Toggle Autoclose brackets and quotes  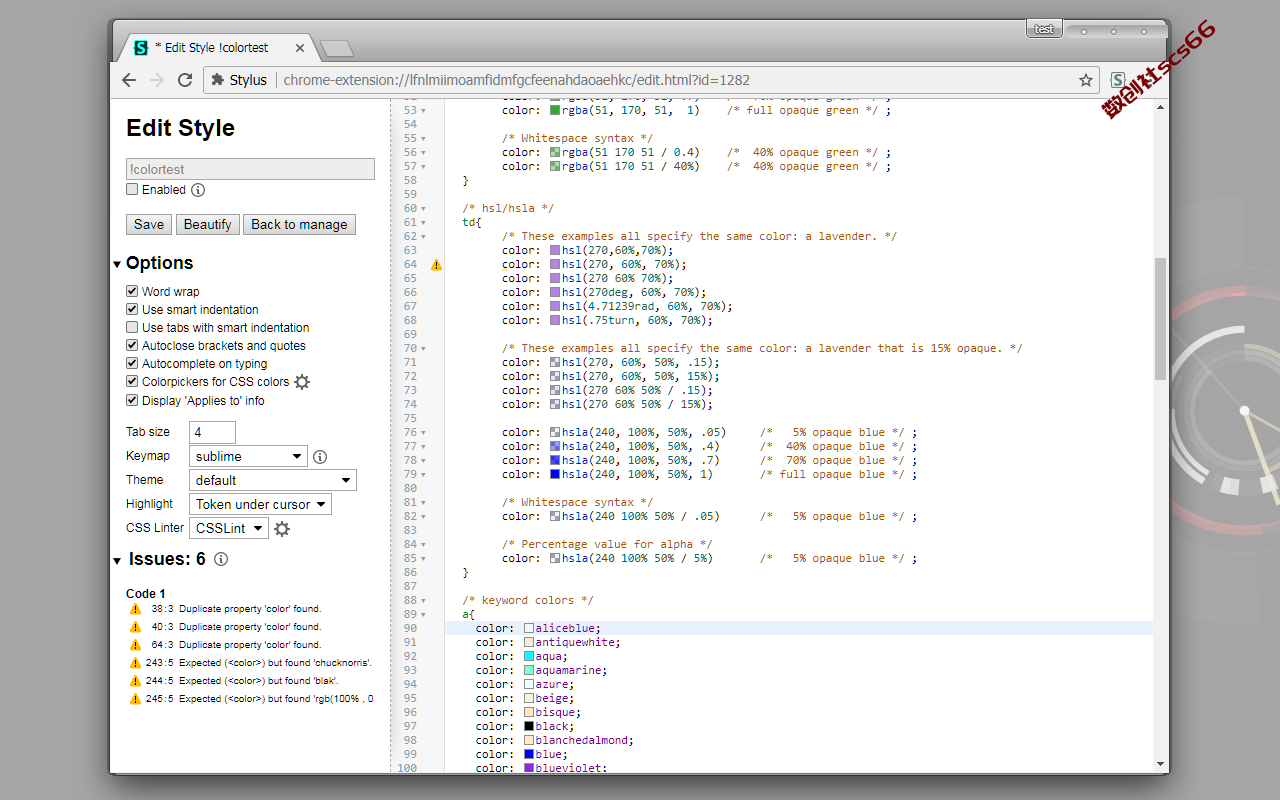tap(132, 345)
